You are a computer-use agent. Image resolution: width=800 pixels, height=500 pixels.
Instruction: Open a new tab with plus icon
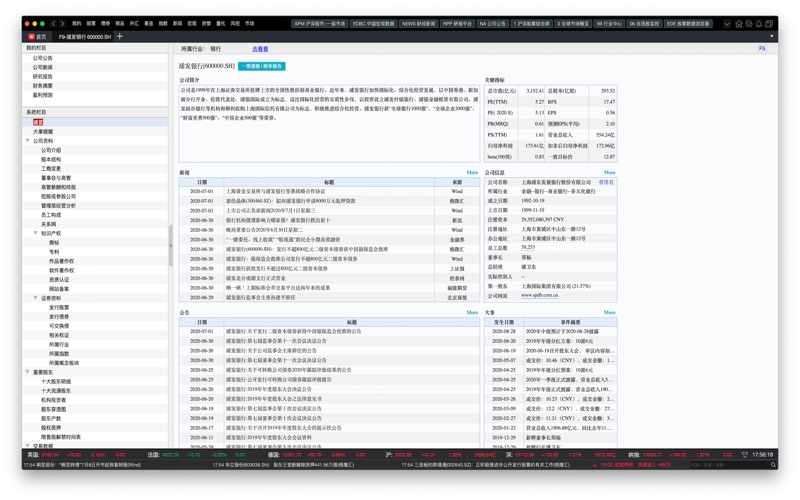click(x=120, y=37)
